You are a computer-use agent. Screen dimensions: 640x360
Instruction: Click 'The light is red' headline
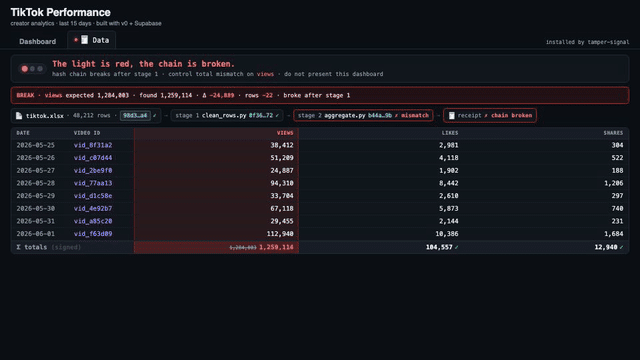point(143,64)
